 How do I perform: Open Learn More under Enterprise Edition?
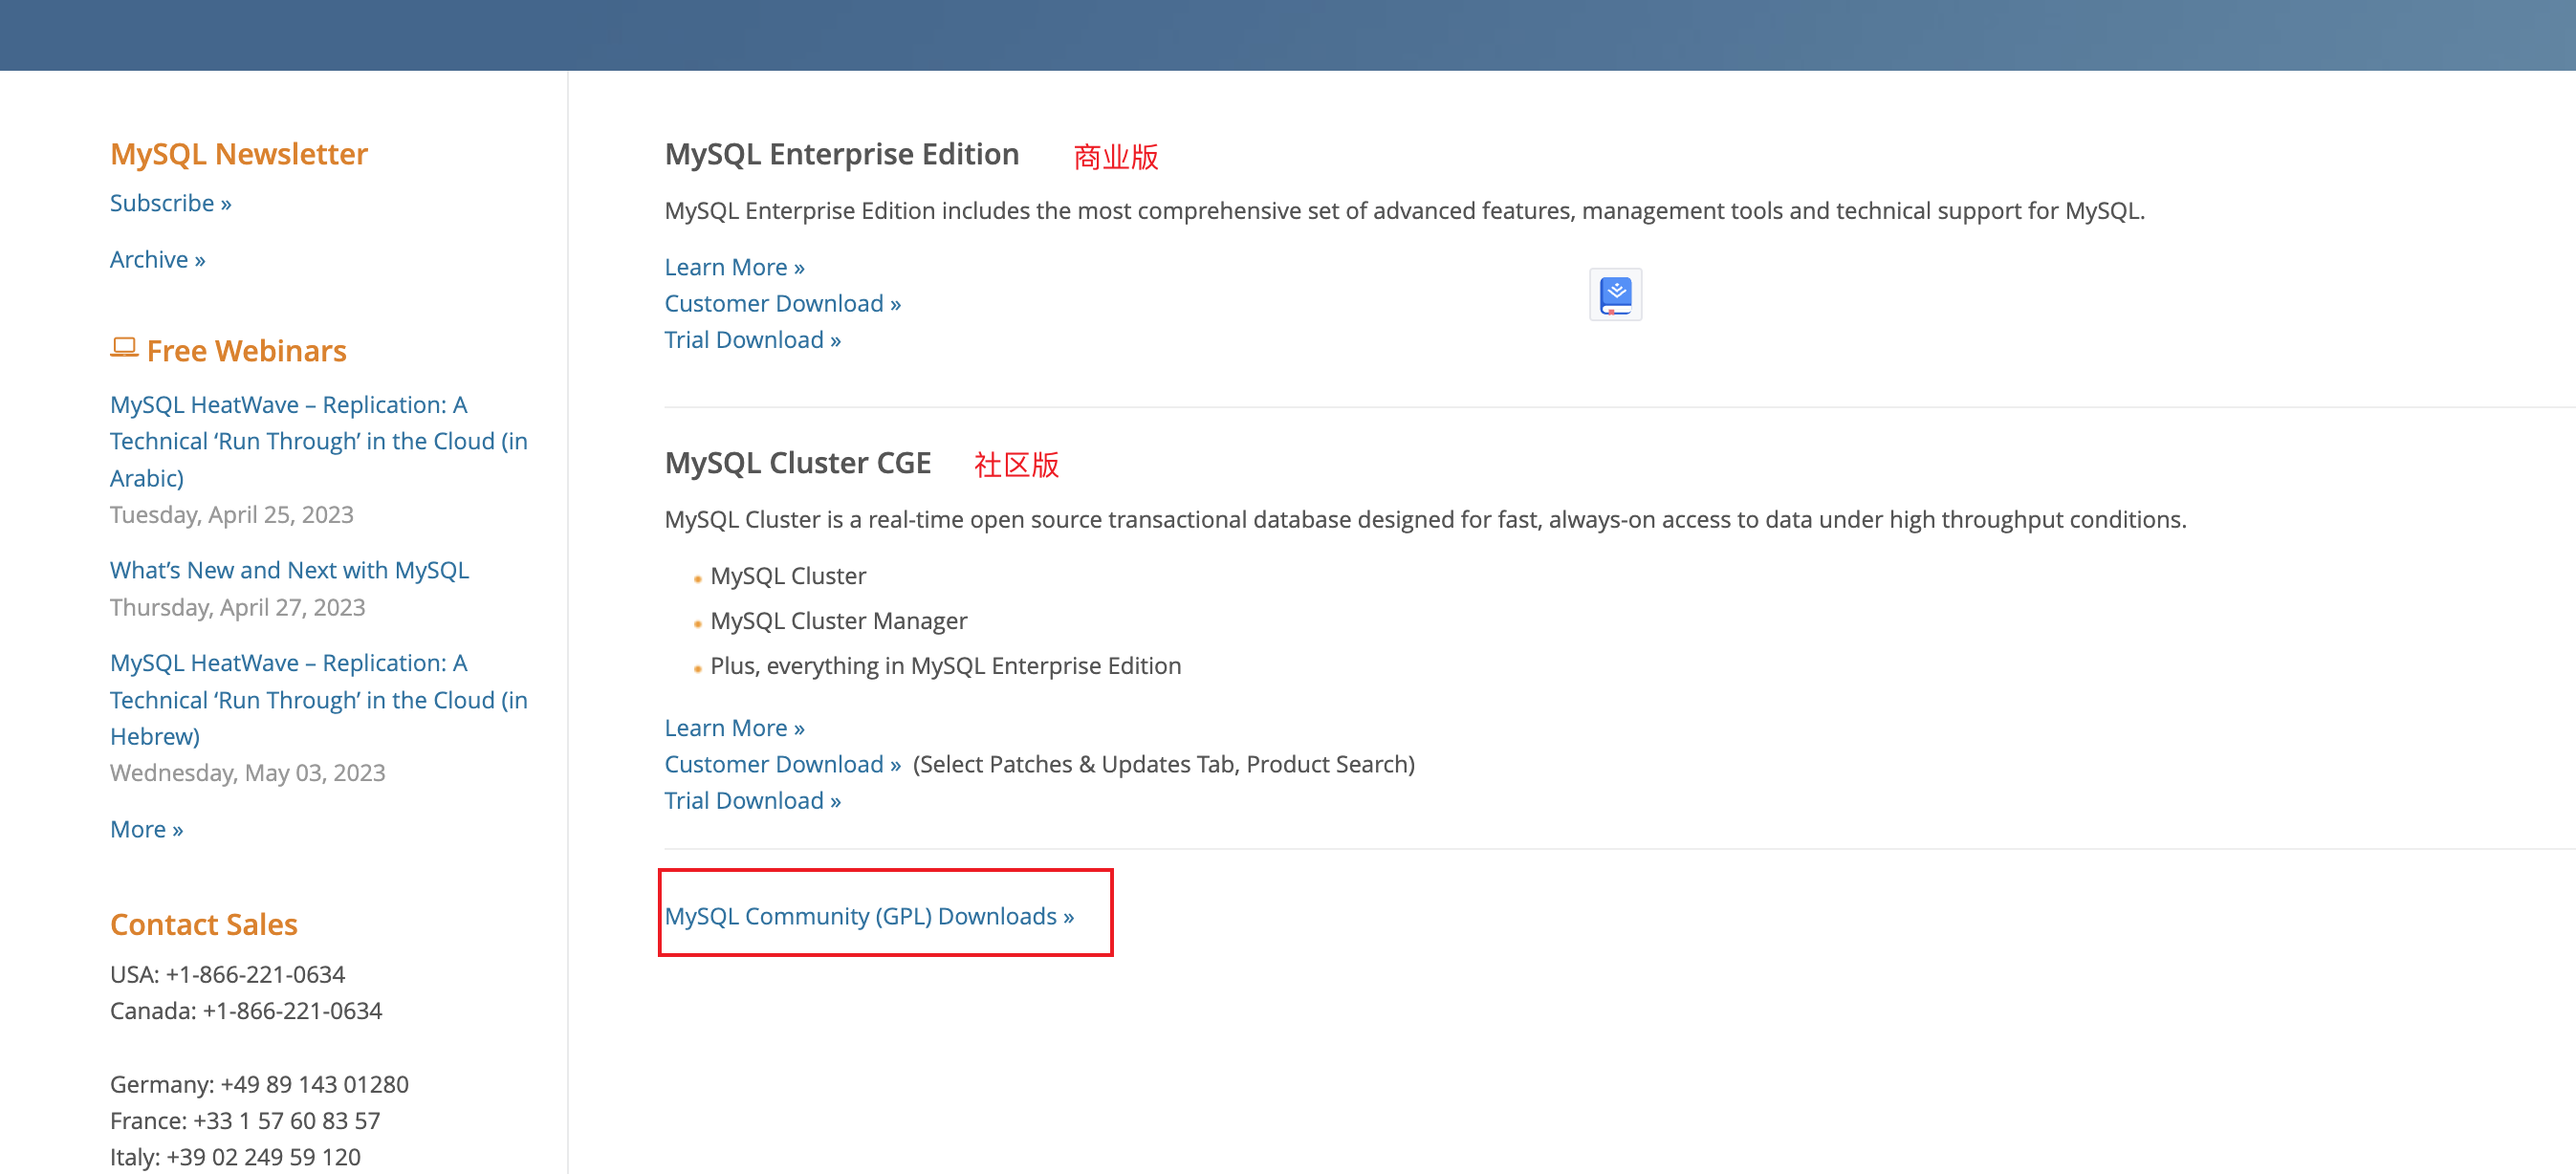pyautogui.click(x=734, y=267)
